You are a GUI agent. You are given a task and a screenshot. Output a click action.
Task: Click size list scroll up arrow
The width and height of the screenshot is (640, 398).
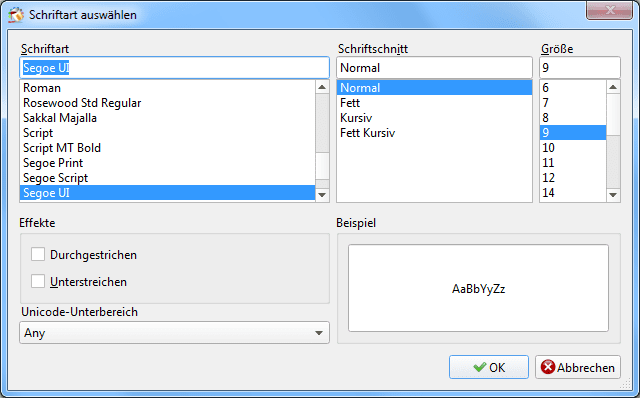click(x=613, y=87)
